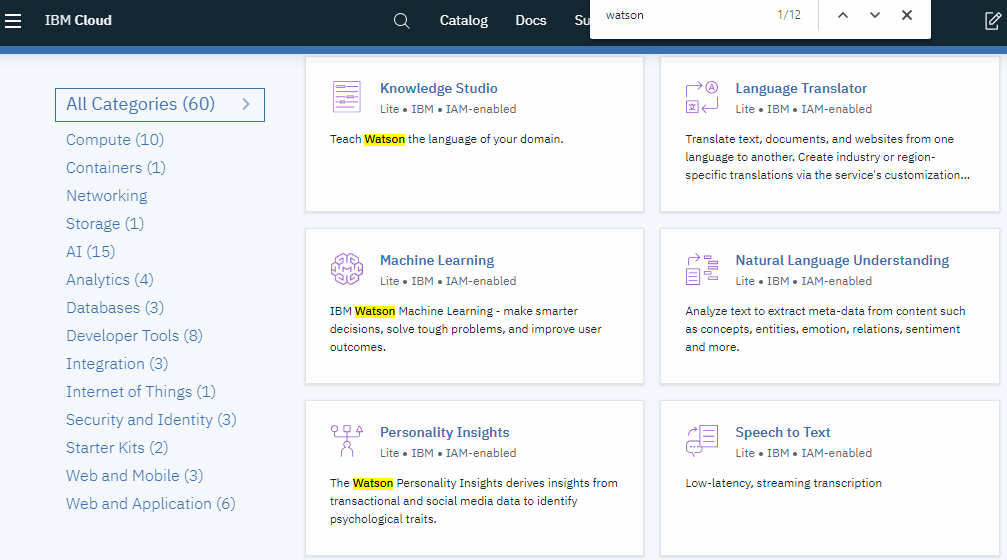Go to previous find match
The height and width of the screenshot is (560, 1007).
click(x=843, y=15)
